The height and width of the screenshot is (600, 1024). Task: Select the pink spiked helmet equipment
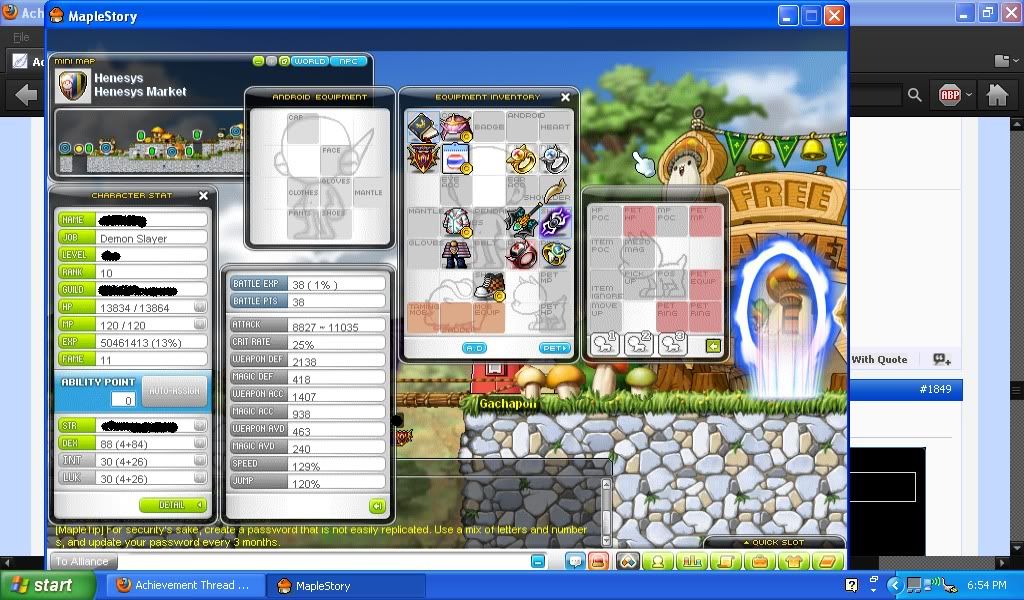click(456, 127)
